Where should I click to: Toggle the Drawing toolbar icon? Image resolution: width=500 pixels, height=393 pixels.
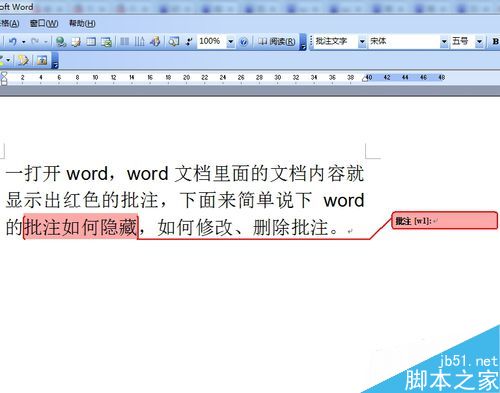(x=155, y=42)
